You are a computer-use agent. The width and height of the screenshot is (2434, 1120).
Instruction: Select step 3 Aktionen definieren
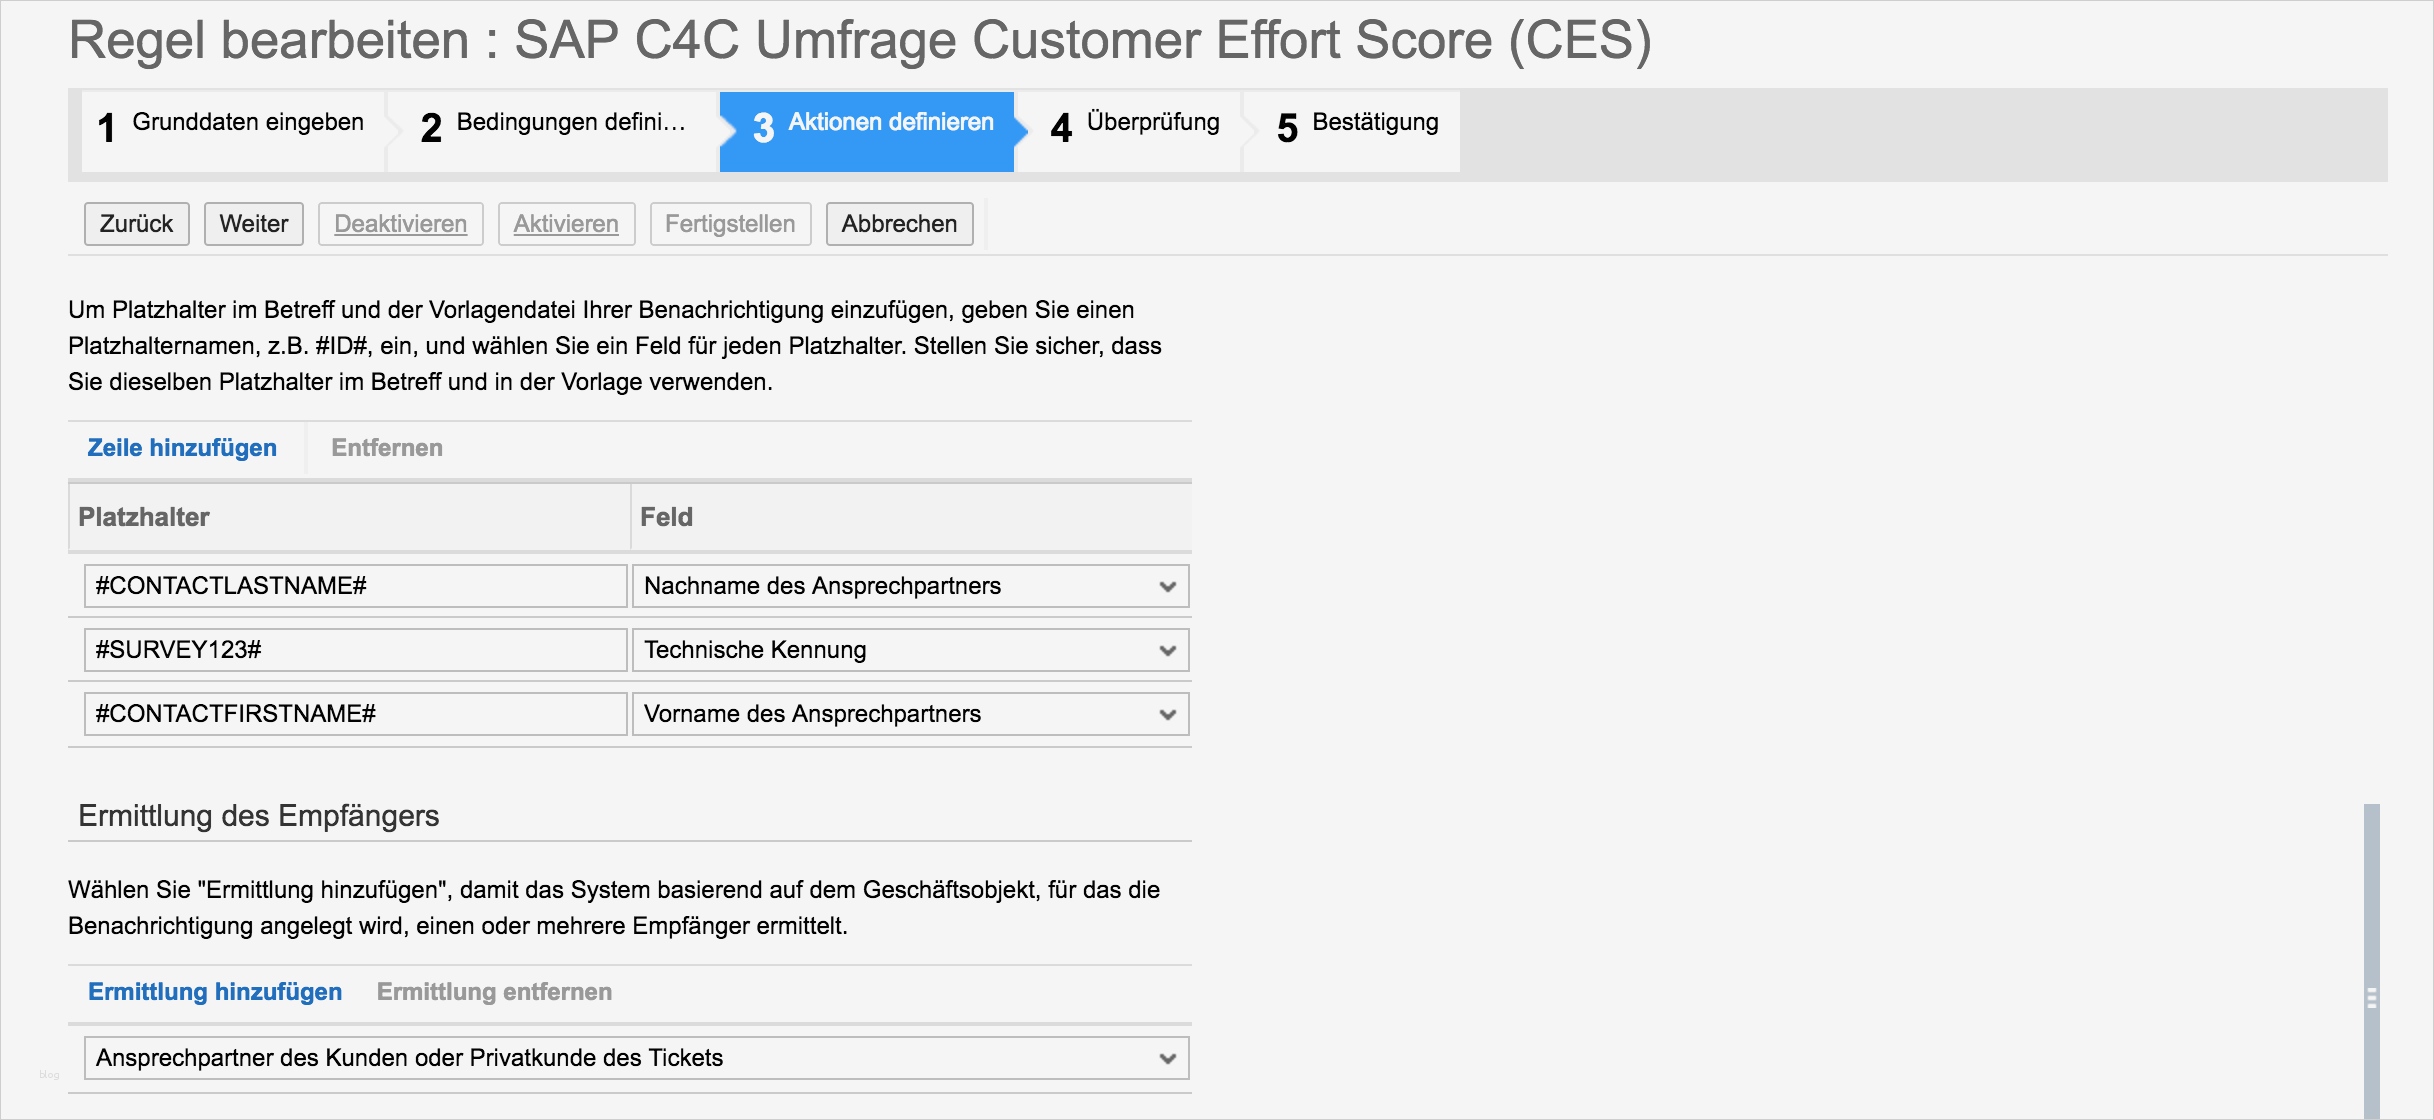click(x=868, y=125)
